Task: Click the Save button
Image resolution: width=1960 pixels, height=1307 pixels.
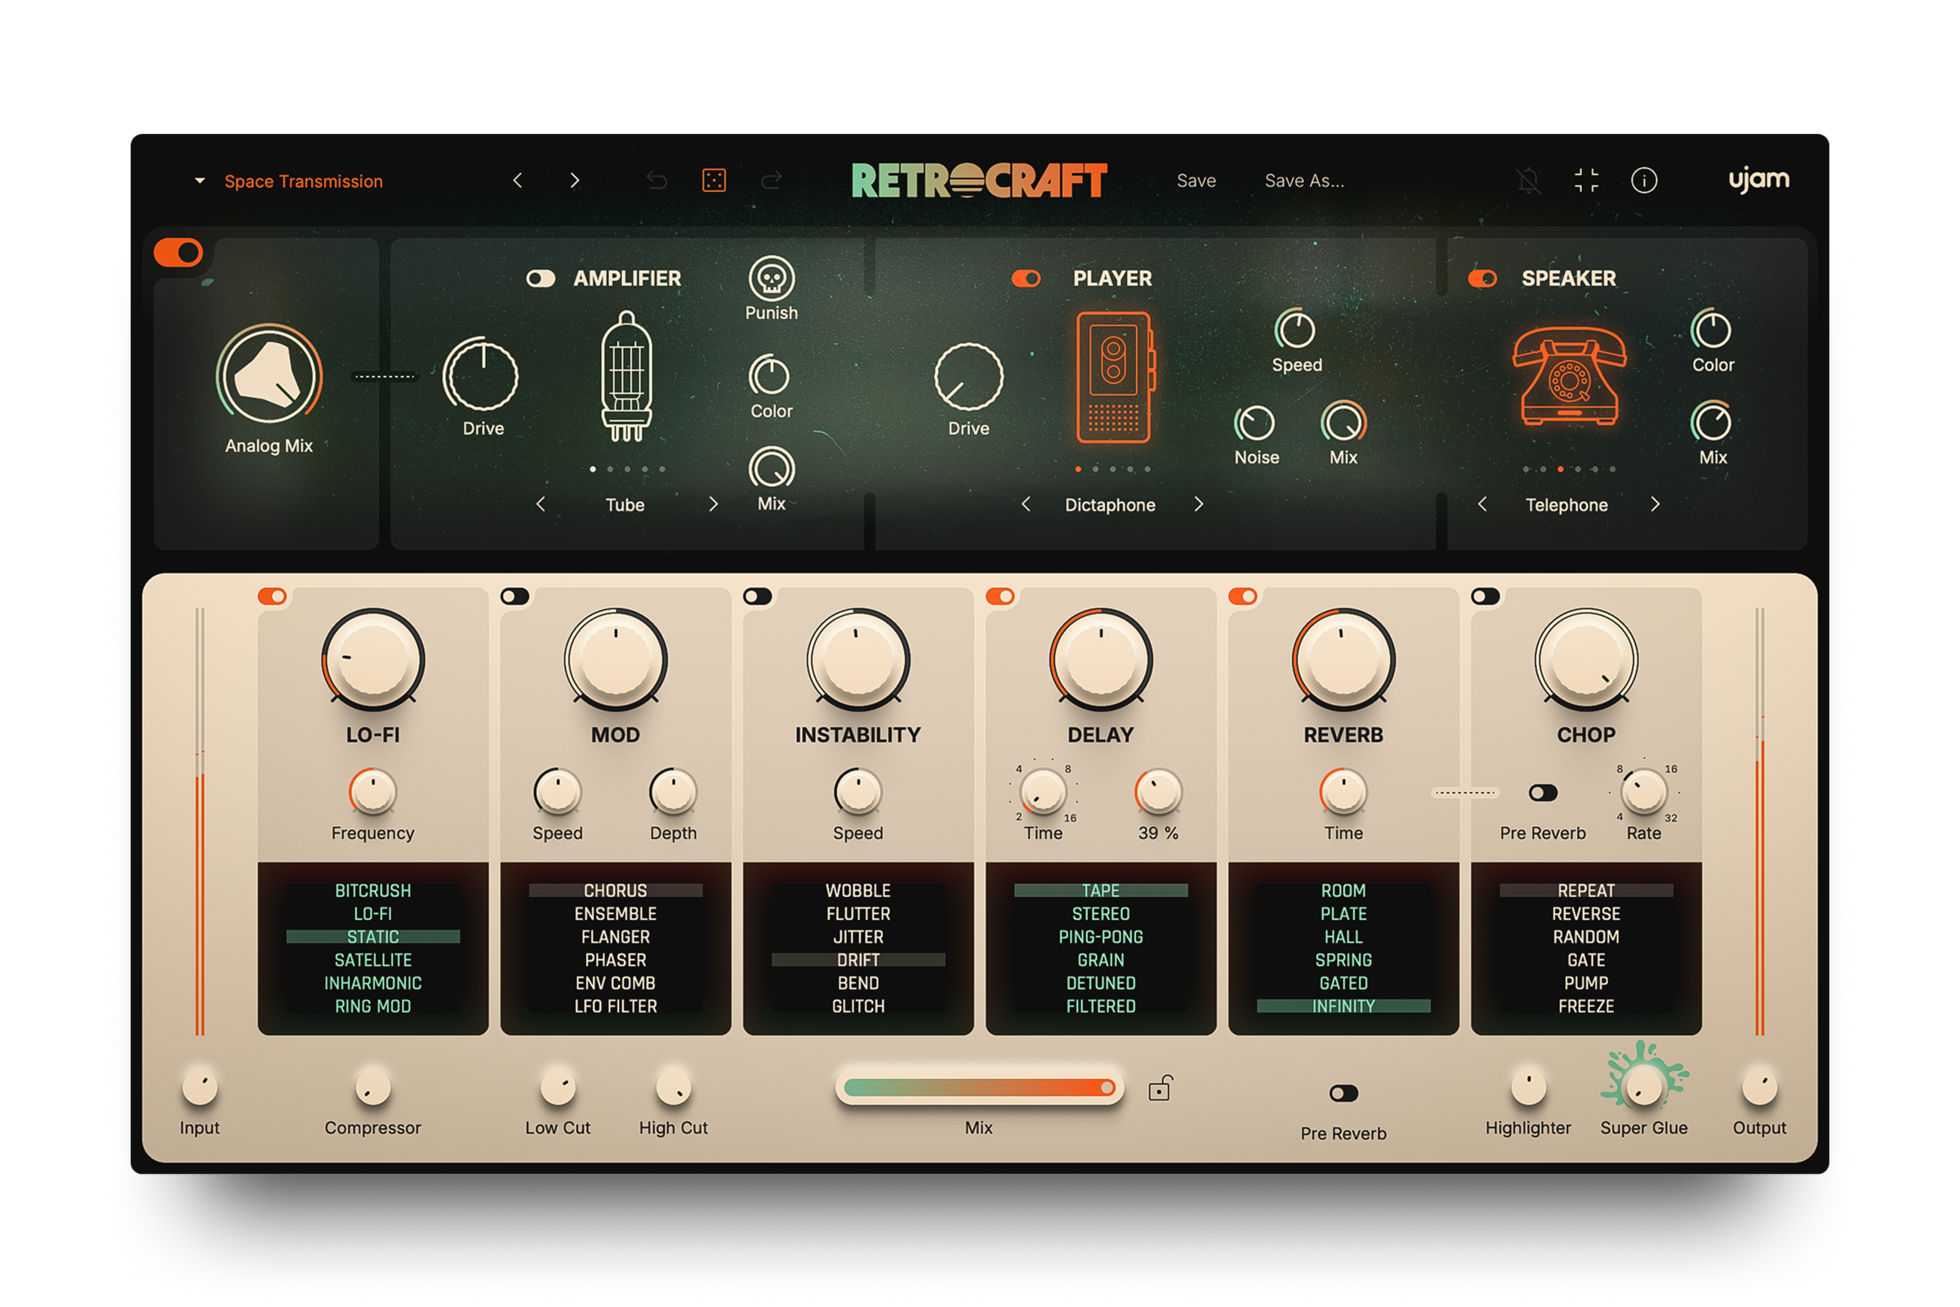Action: coord(1196,181)
